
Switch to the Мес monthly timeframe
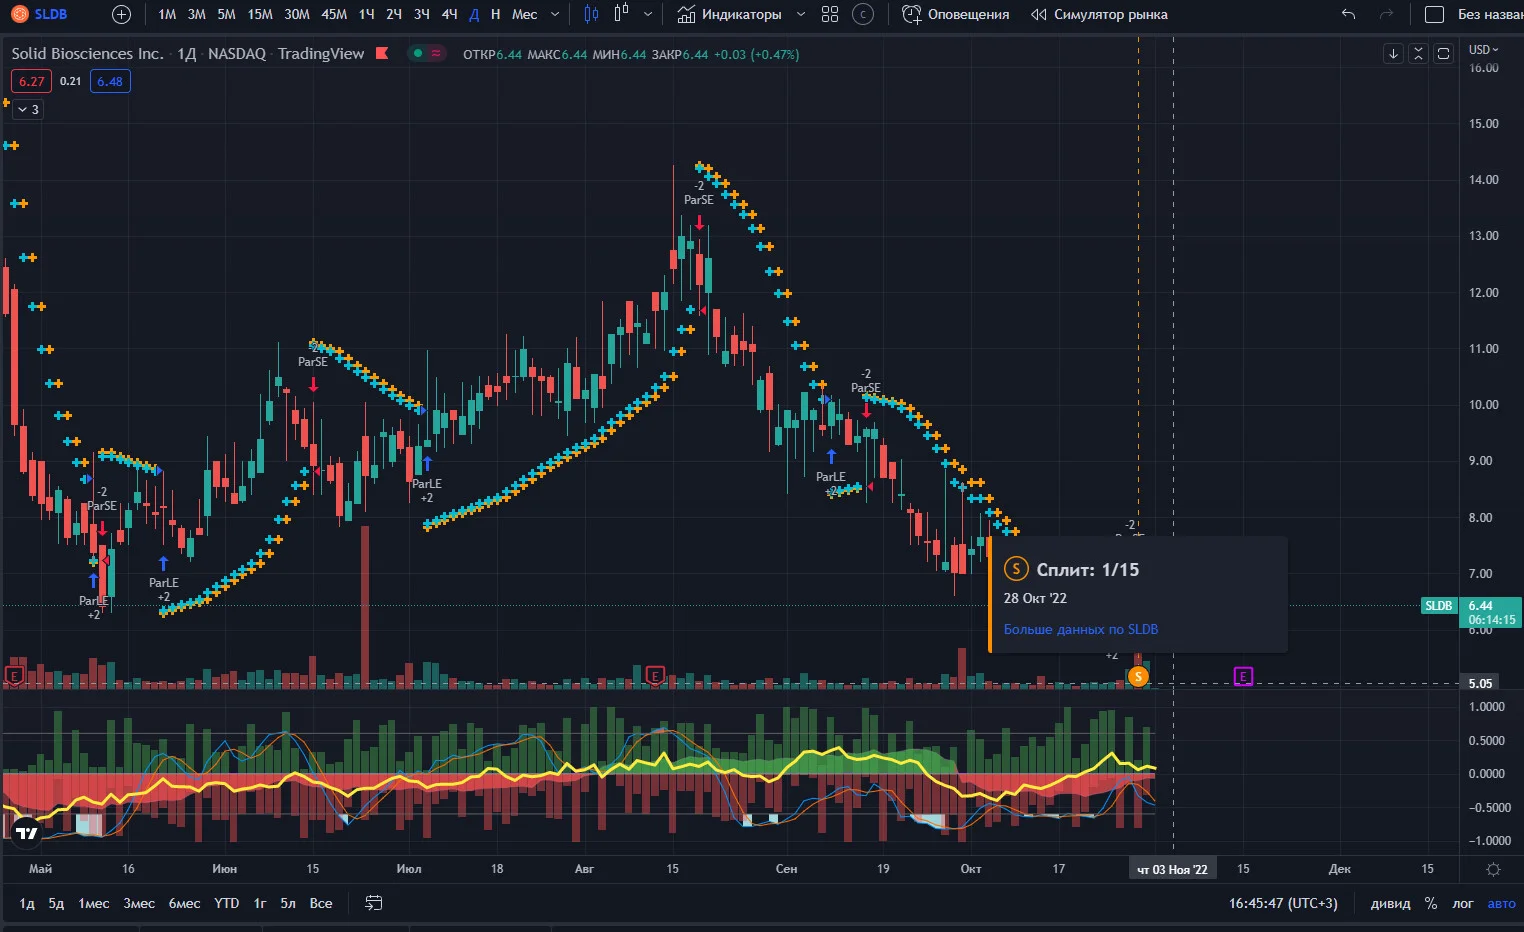[x=524, y=14]
